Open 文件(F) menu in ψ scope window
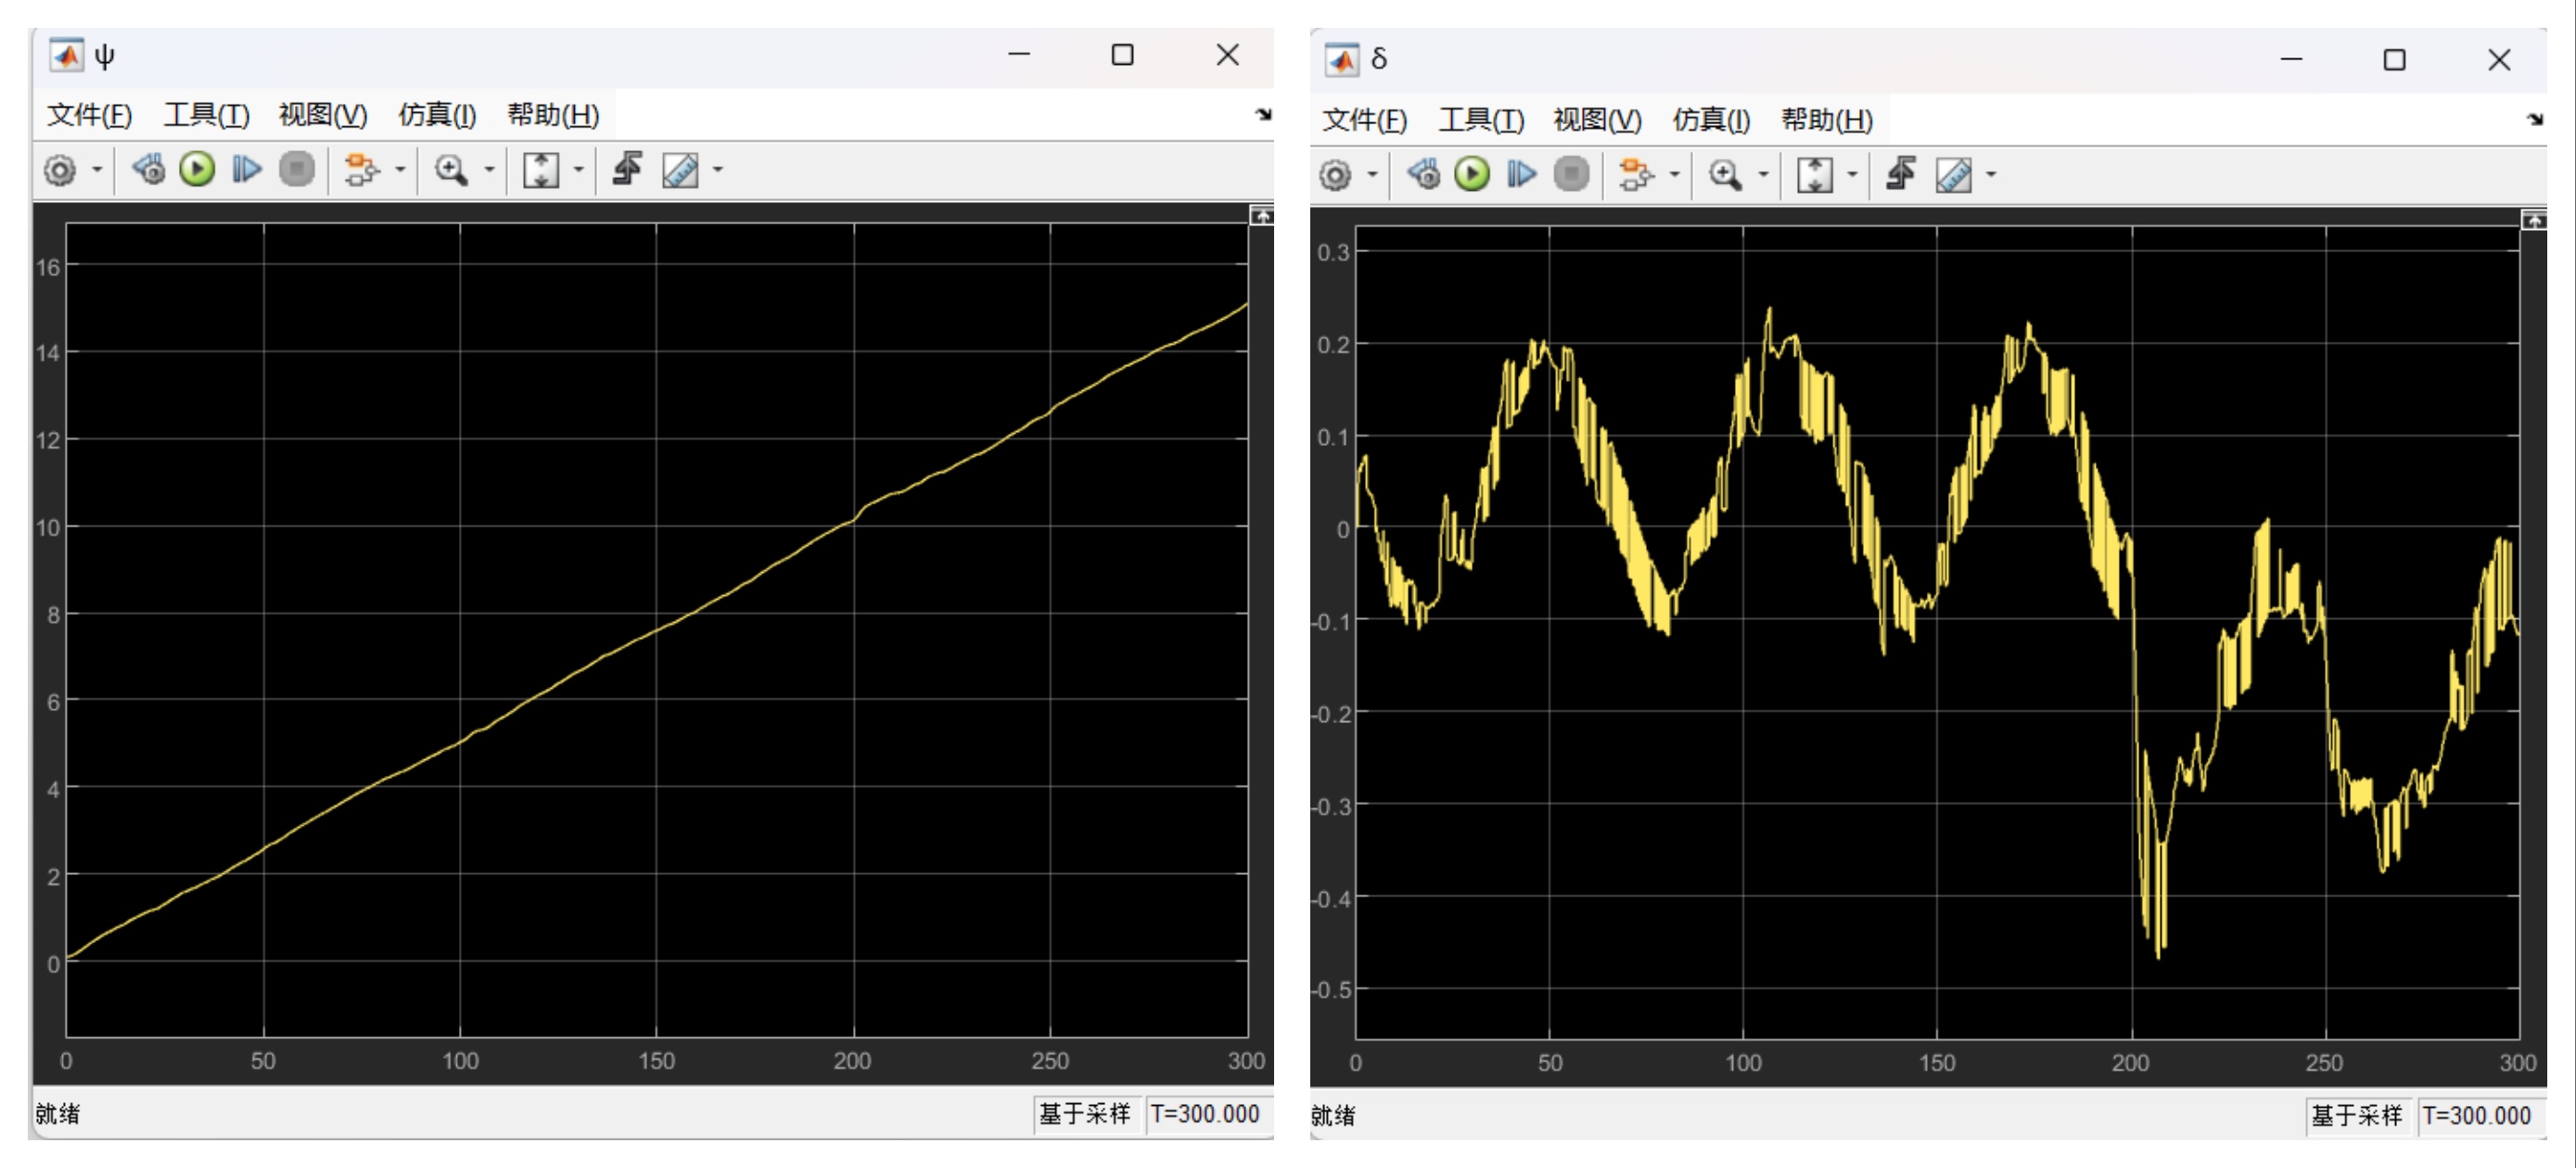Image resolution: width=2576 pixels, height=1168 pixels. click(x=90, y=115)
